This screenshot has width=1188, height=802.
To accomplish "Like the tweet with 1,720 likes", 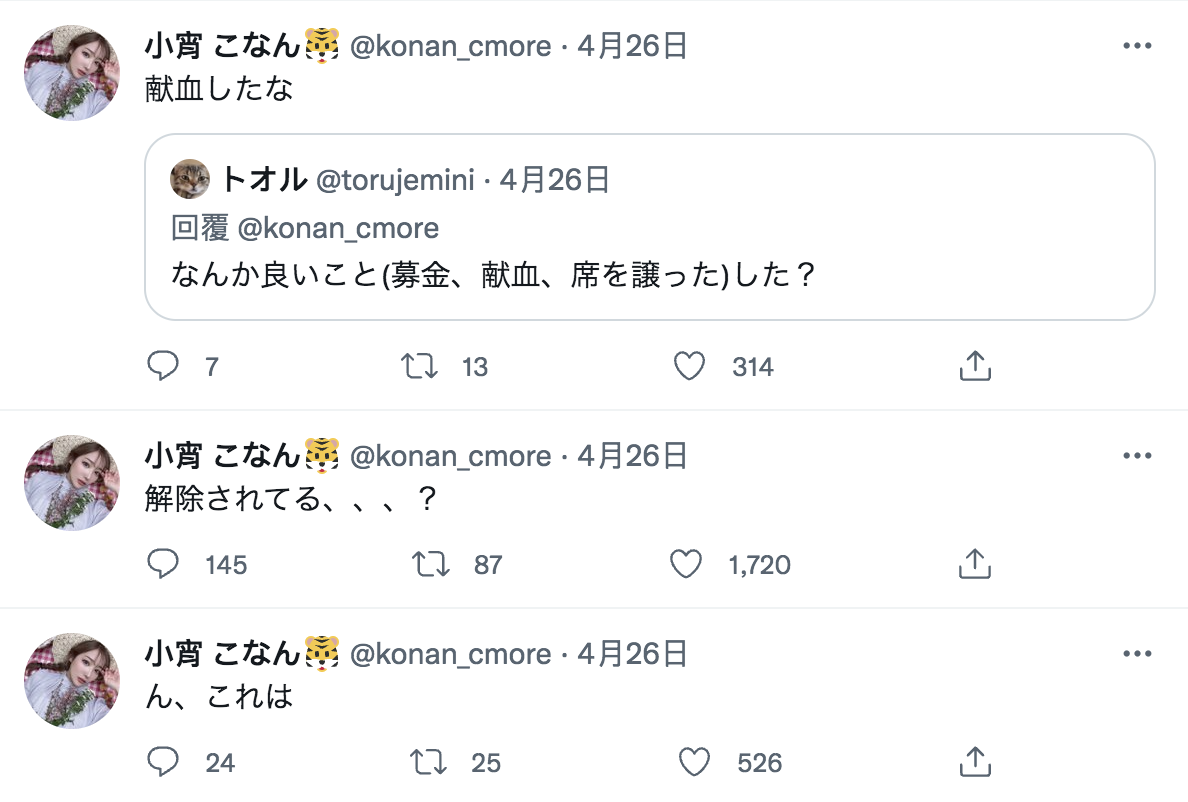I will click(x=686, y=565).
